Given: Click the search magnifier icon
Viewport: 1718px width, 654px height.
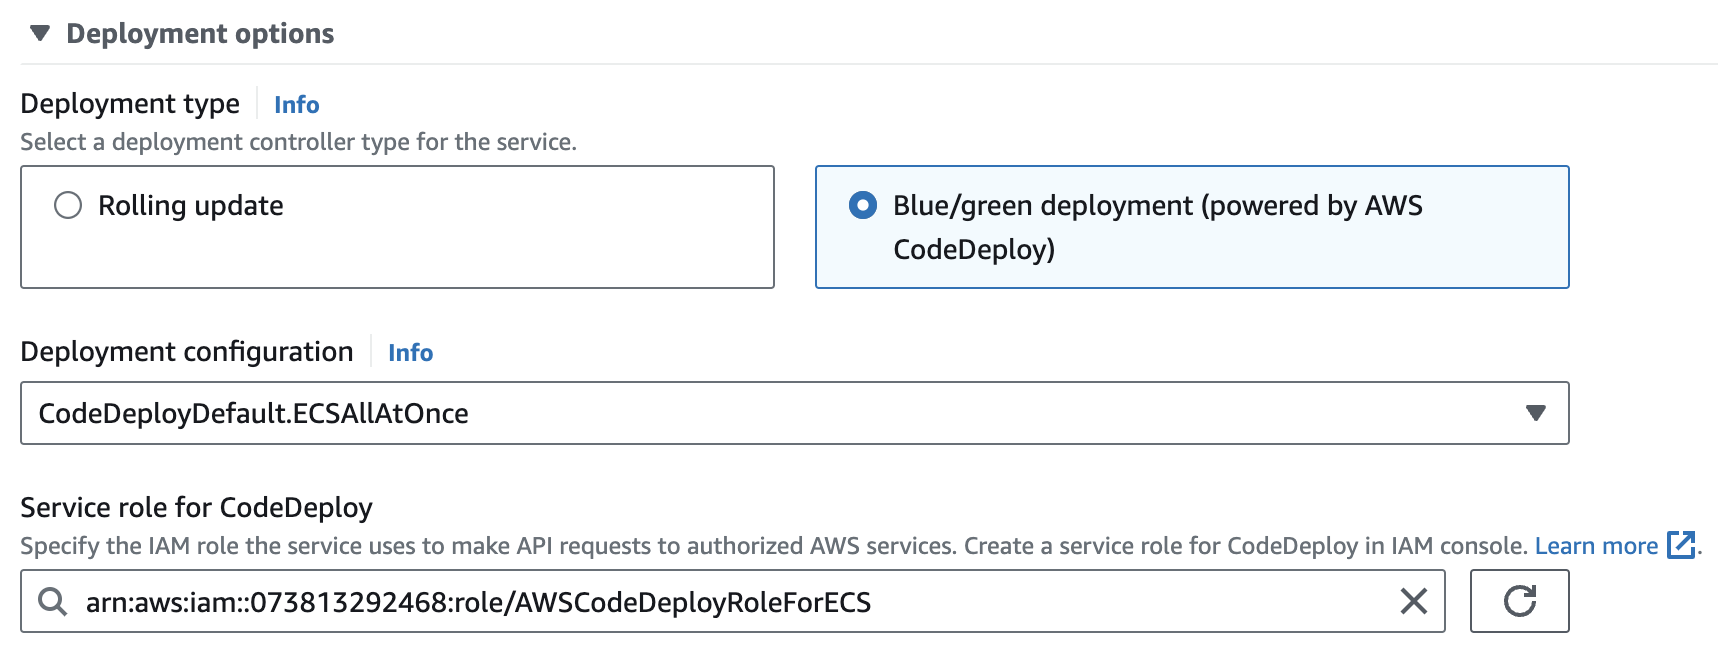Looking at the screenshot, I should tap(52, 601).
